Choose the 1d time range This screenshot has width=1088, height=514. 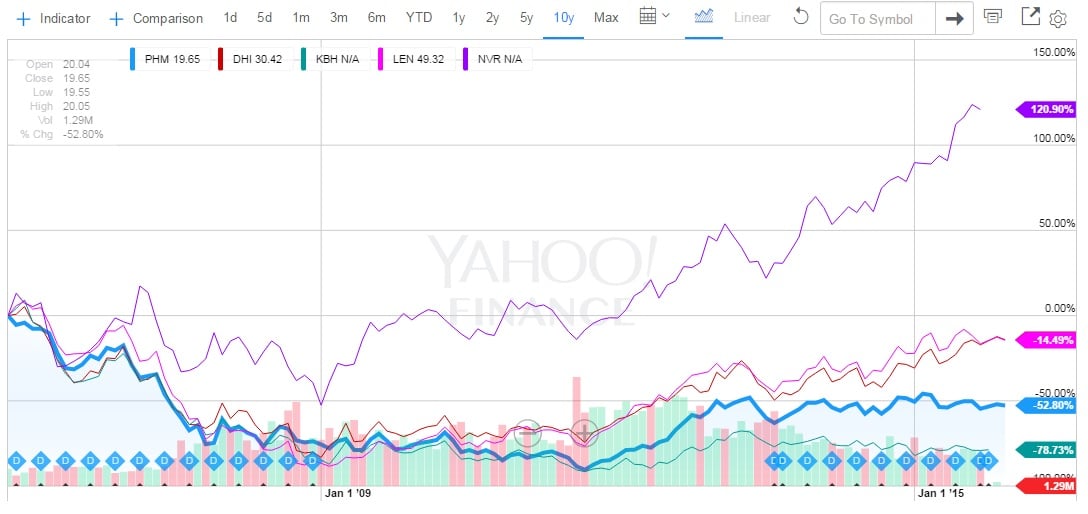tap(230, 18)
